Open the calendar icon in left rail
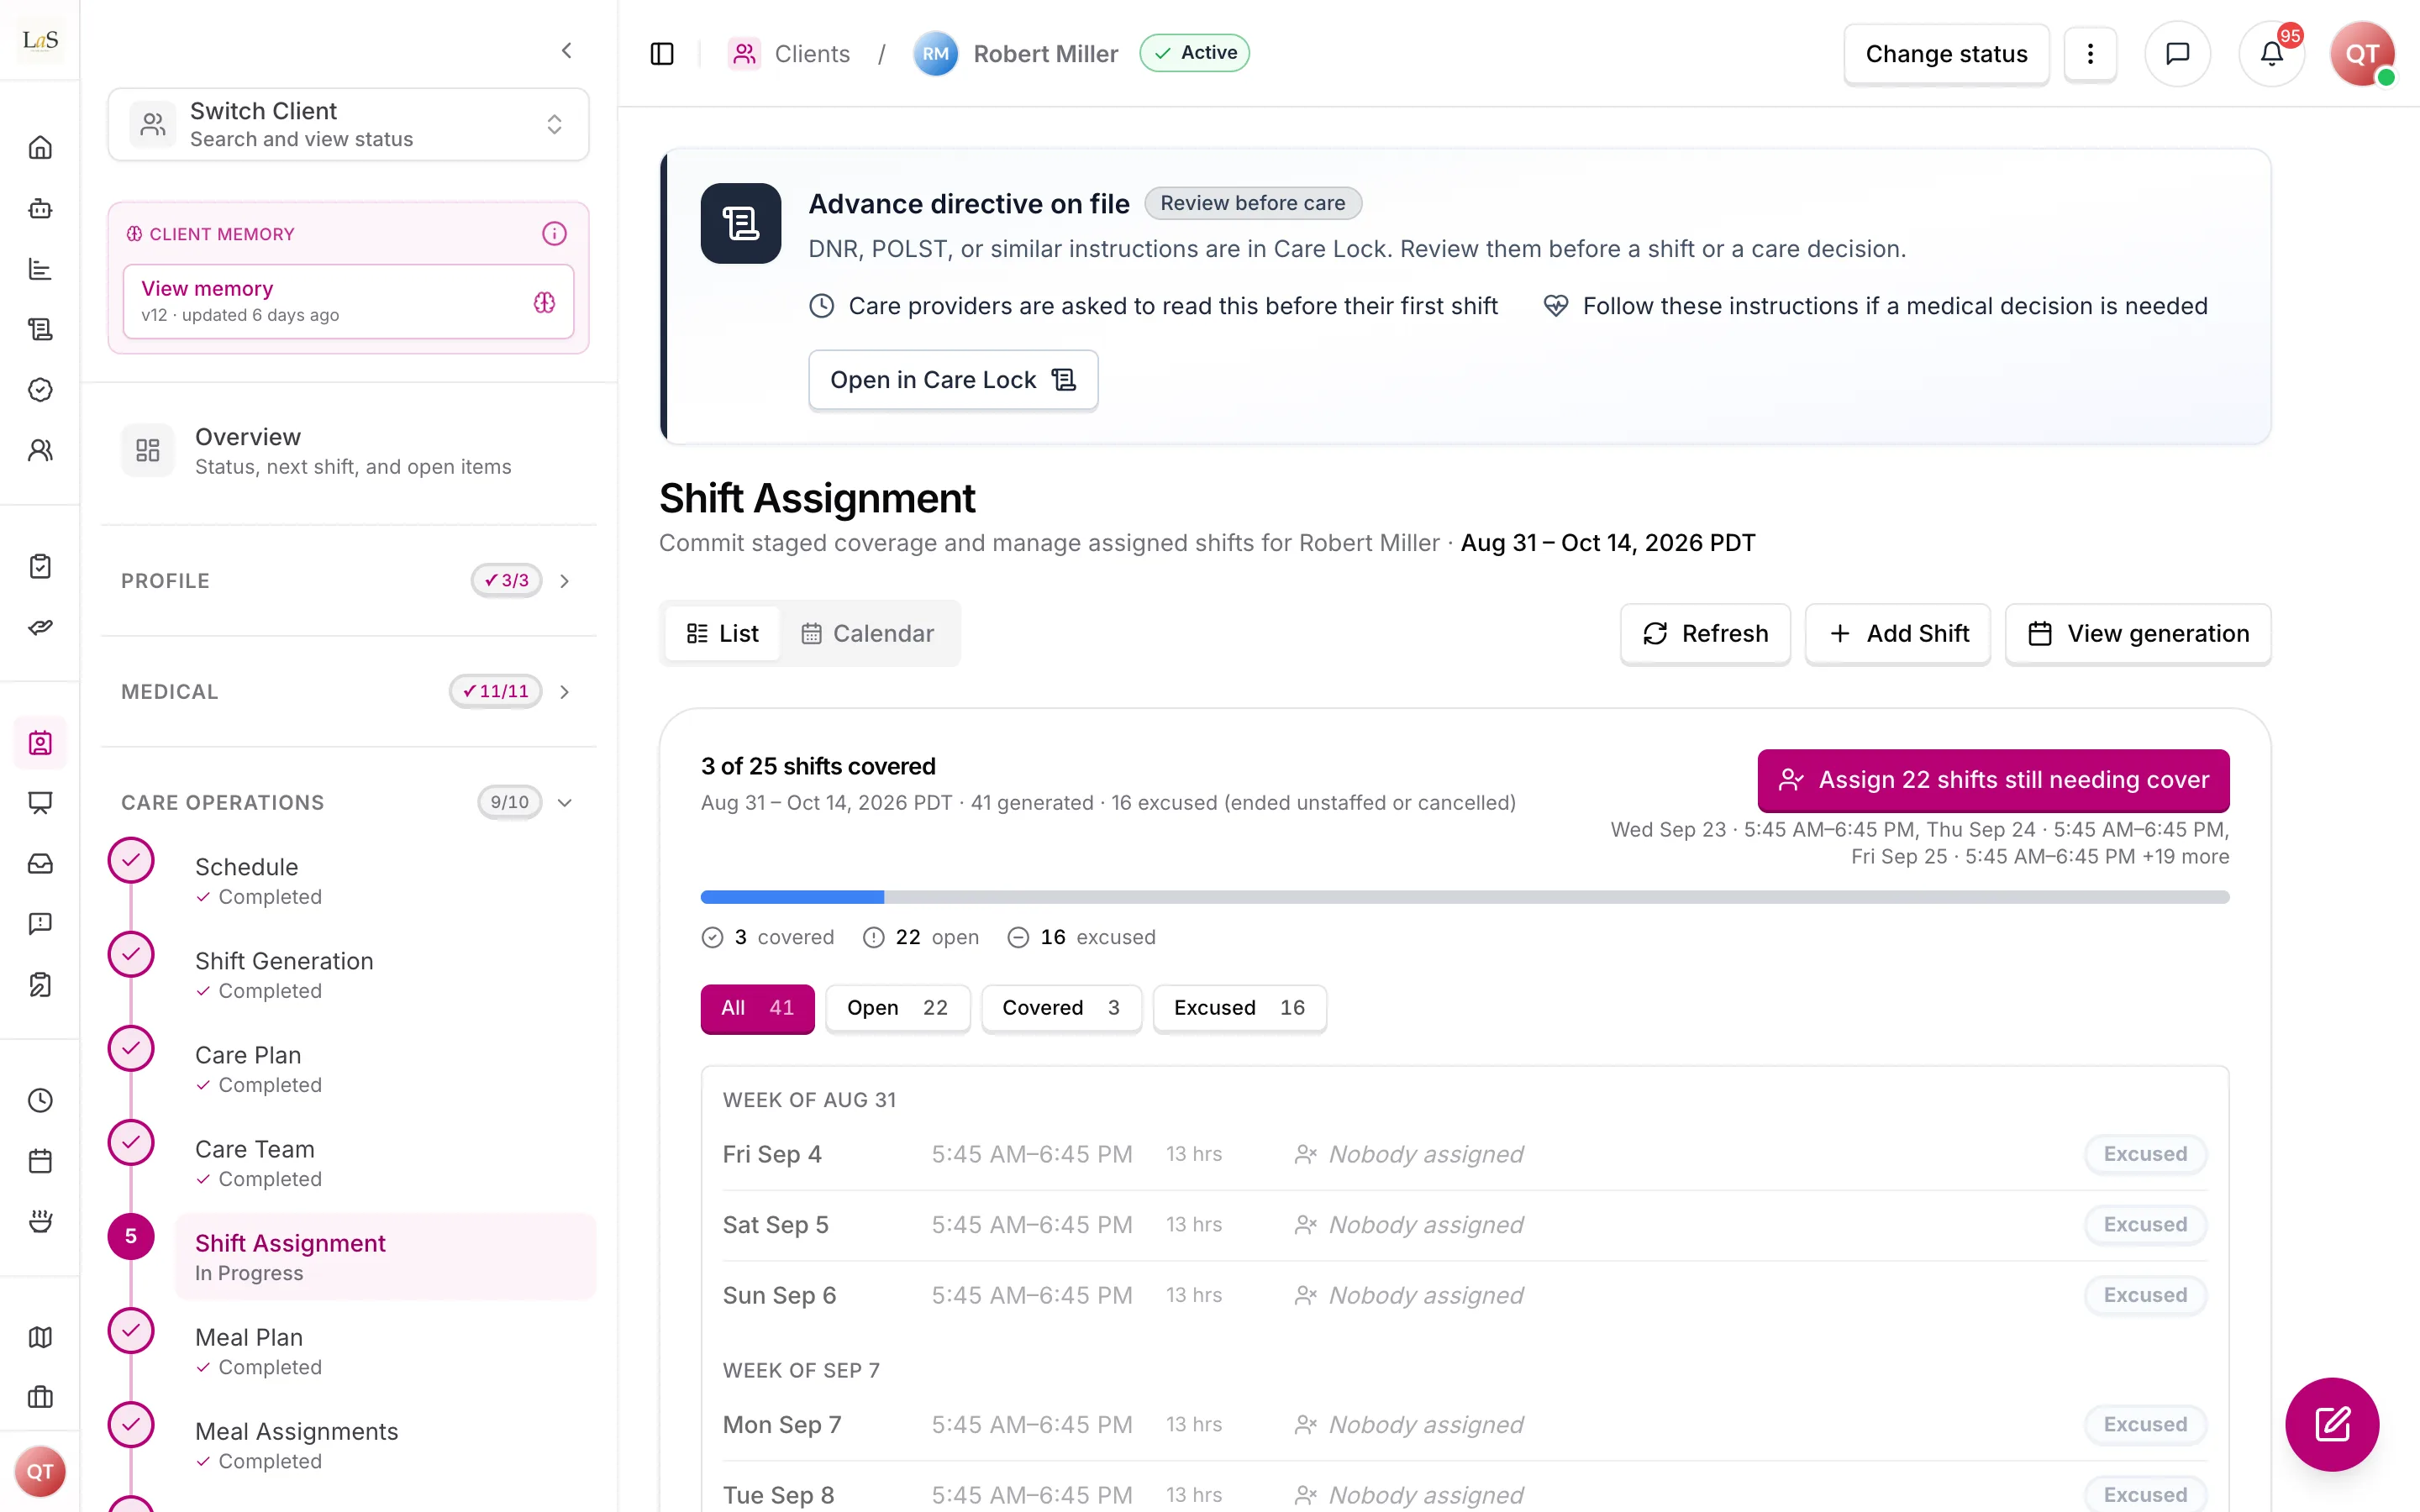The image size is (2420, 1512). [x=40, y=1161]
